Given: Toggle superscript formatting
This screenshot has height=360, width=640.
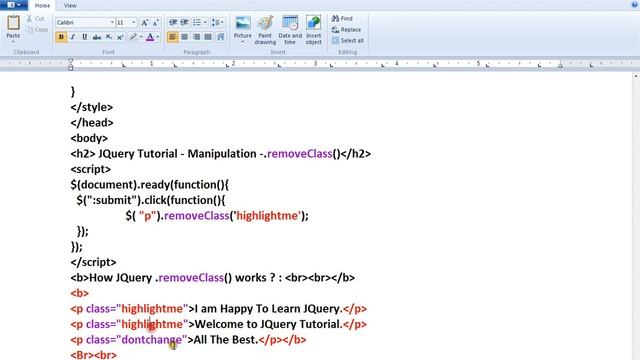Looking at the screenshot, I should point(120,37).
